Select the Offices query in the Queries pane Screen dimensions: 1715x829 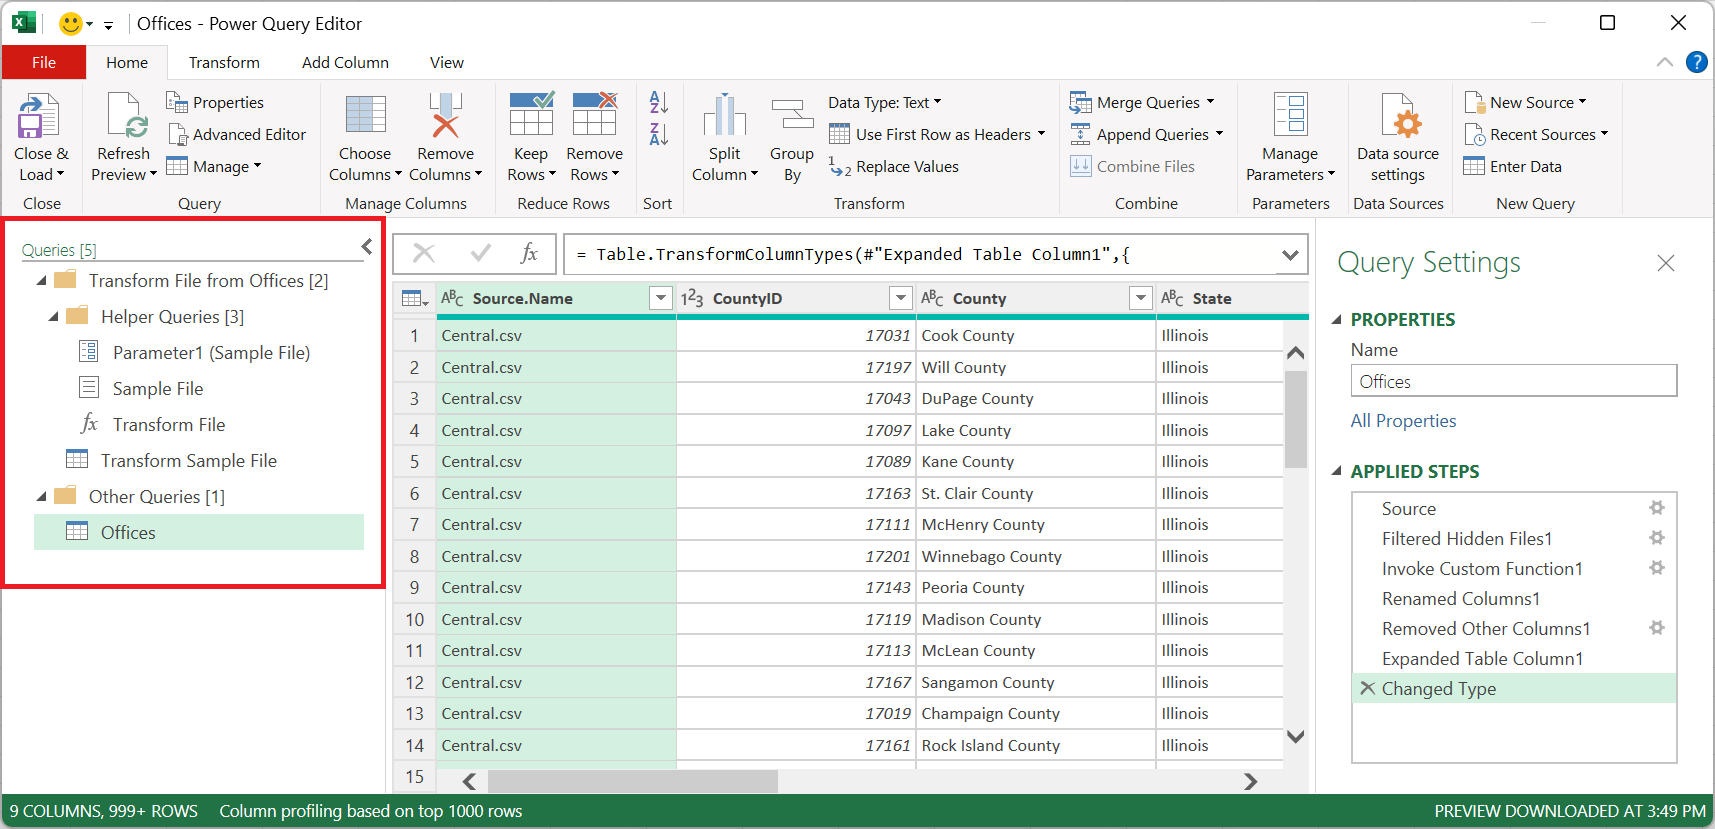(x=199, y=532)
